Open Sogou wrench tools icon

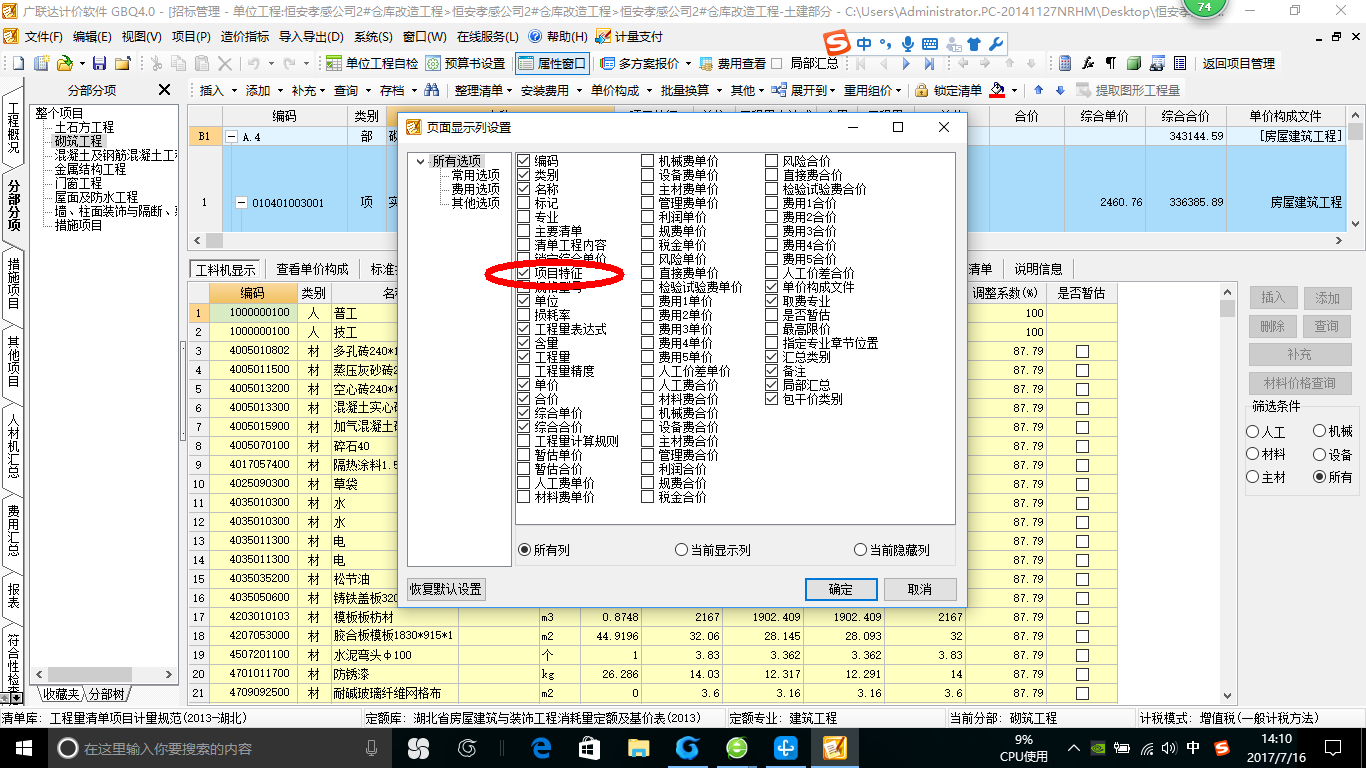995,44
